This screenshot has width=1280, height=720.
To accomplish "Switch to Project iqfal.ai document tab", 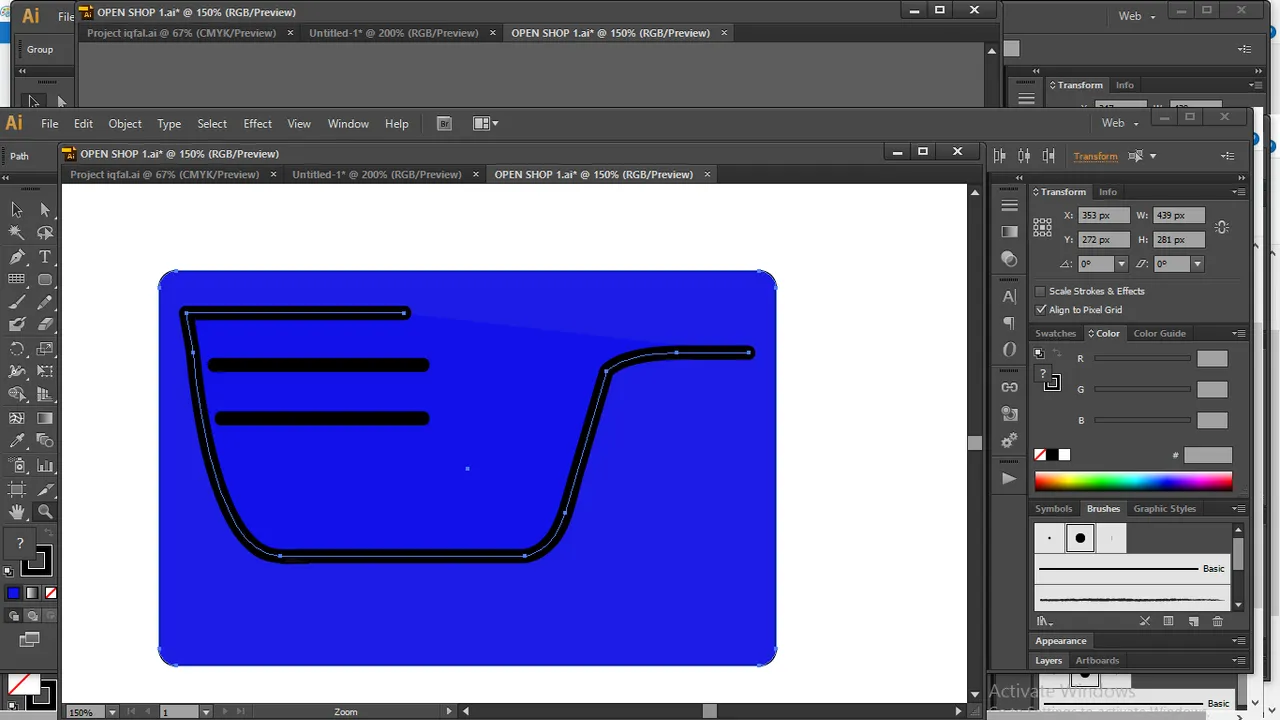I will pos(164,174).
